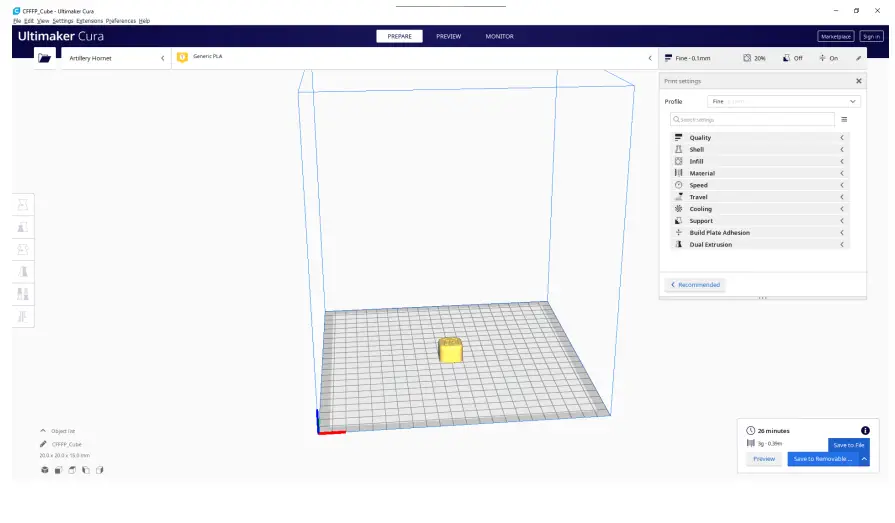Open the View menu
This screenshot has height=523, width=895.
click(x=43, y=21)
